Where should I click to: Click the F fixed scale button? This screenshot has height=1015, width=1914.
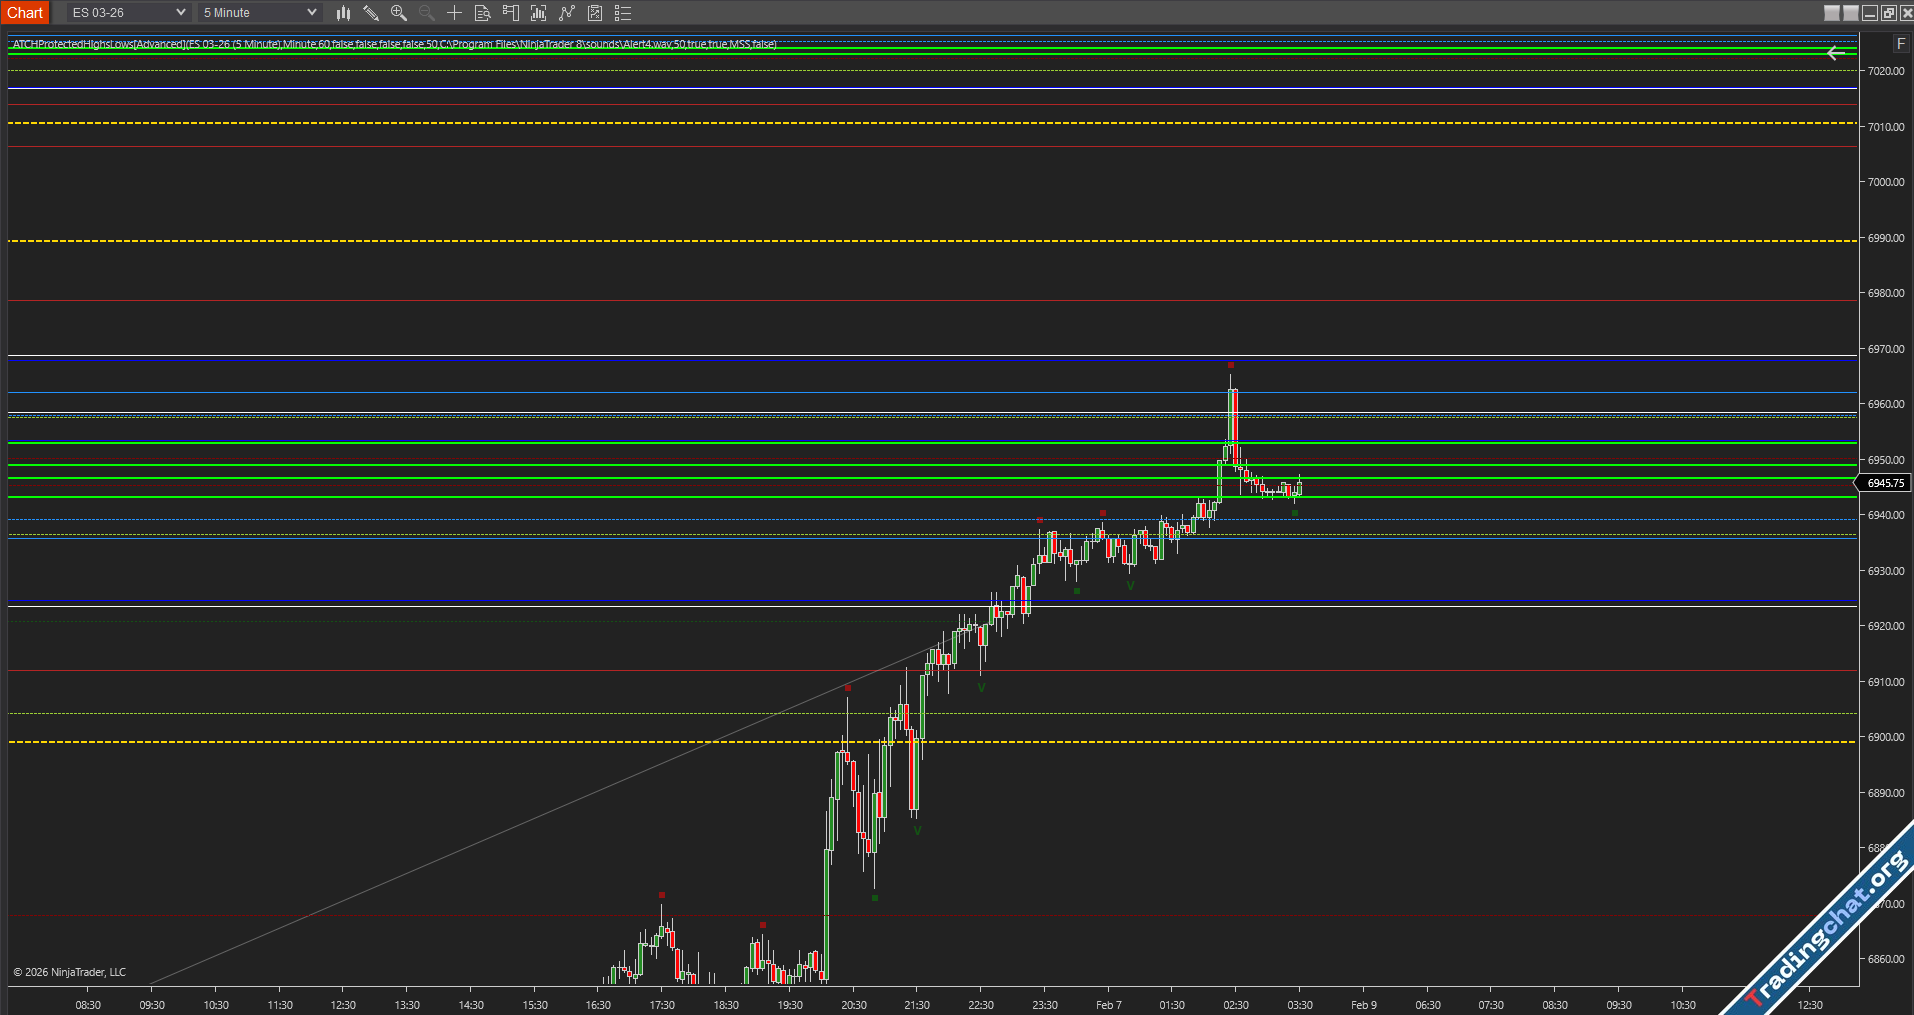[1900, 44]
